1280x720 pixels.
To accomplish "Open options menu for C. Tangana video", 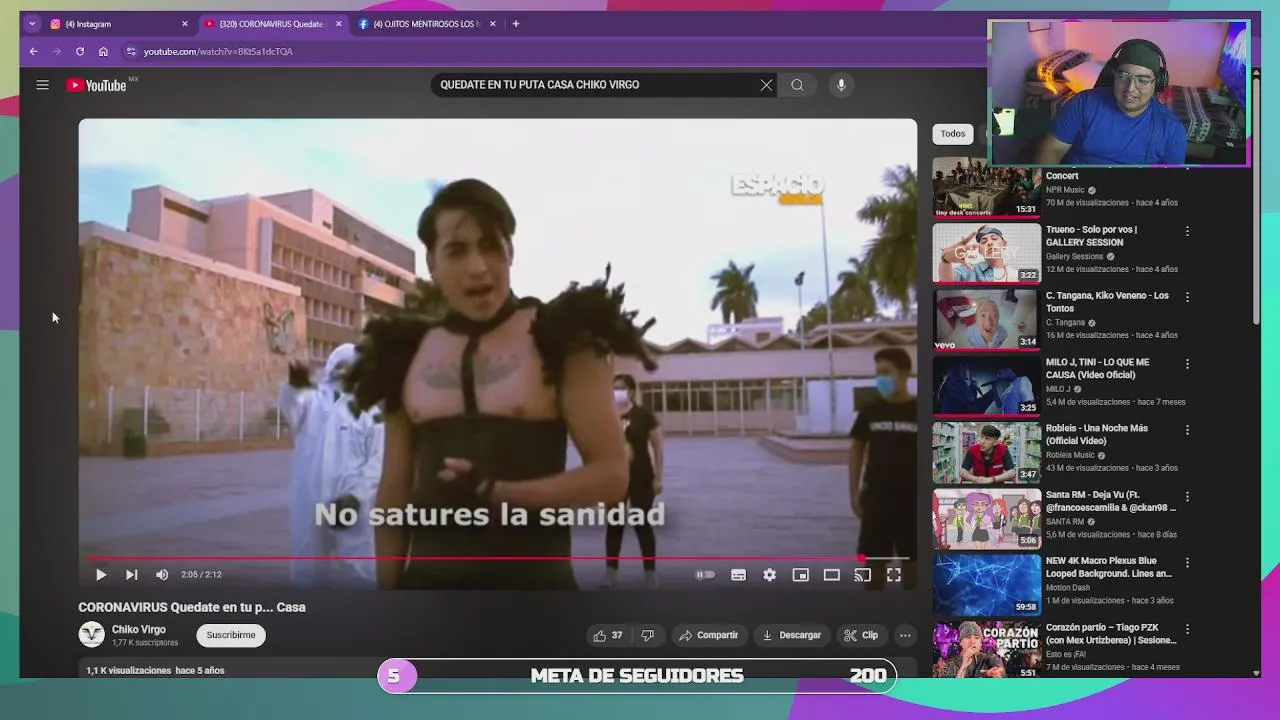I will tap(1187, 297).
